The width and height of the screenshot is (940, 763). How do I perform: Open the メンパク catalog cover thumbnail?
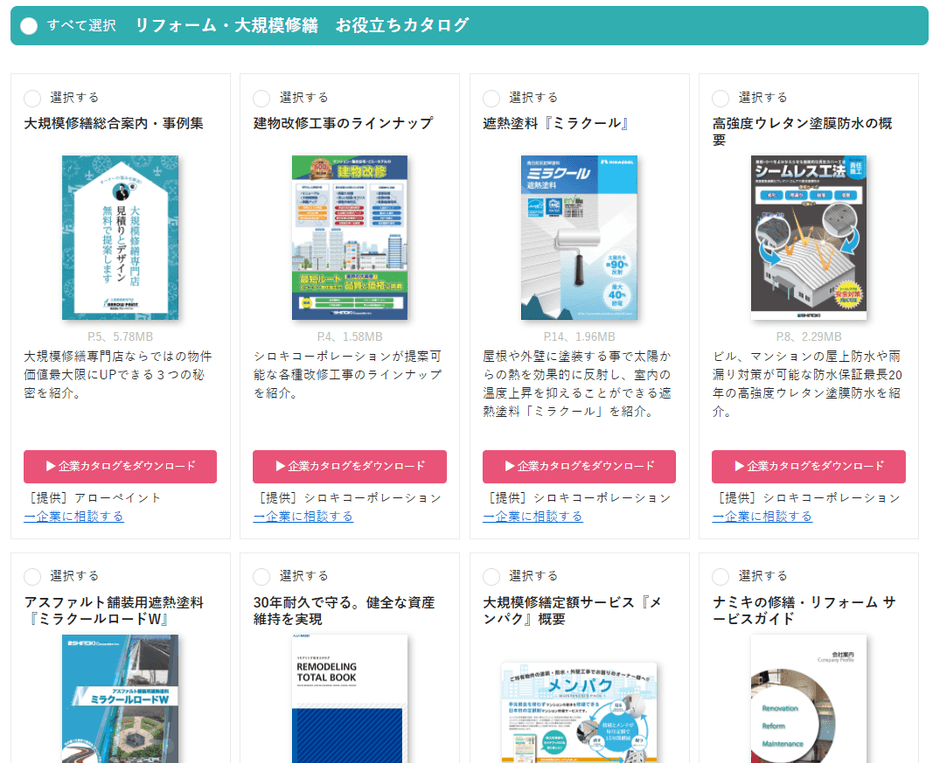(579, 712)
